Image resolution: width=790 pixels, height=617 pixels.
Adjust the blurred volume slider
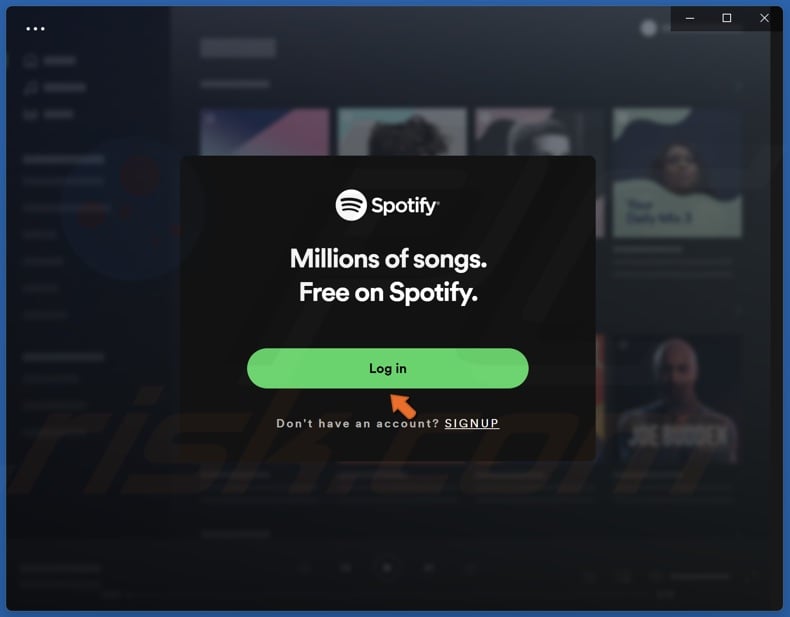click(x=699, y=576)
